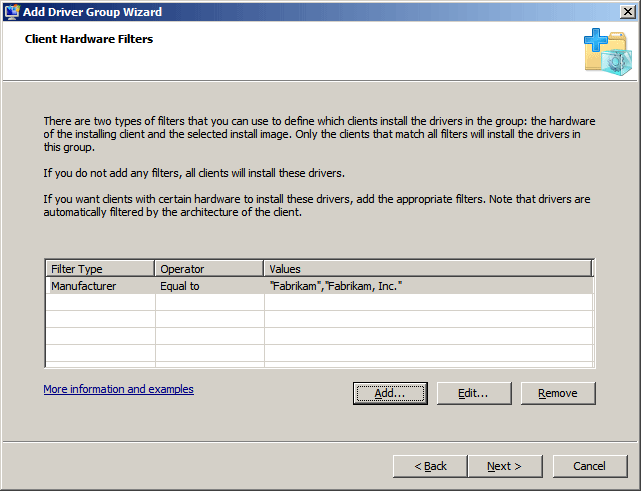Remove the selected filter

point(558,393)
